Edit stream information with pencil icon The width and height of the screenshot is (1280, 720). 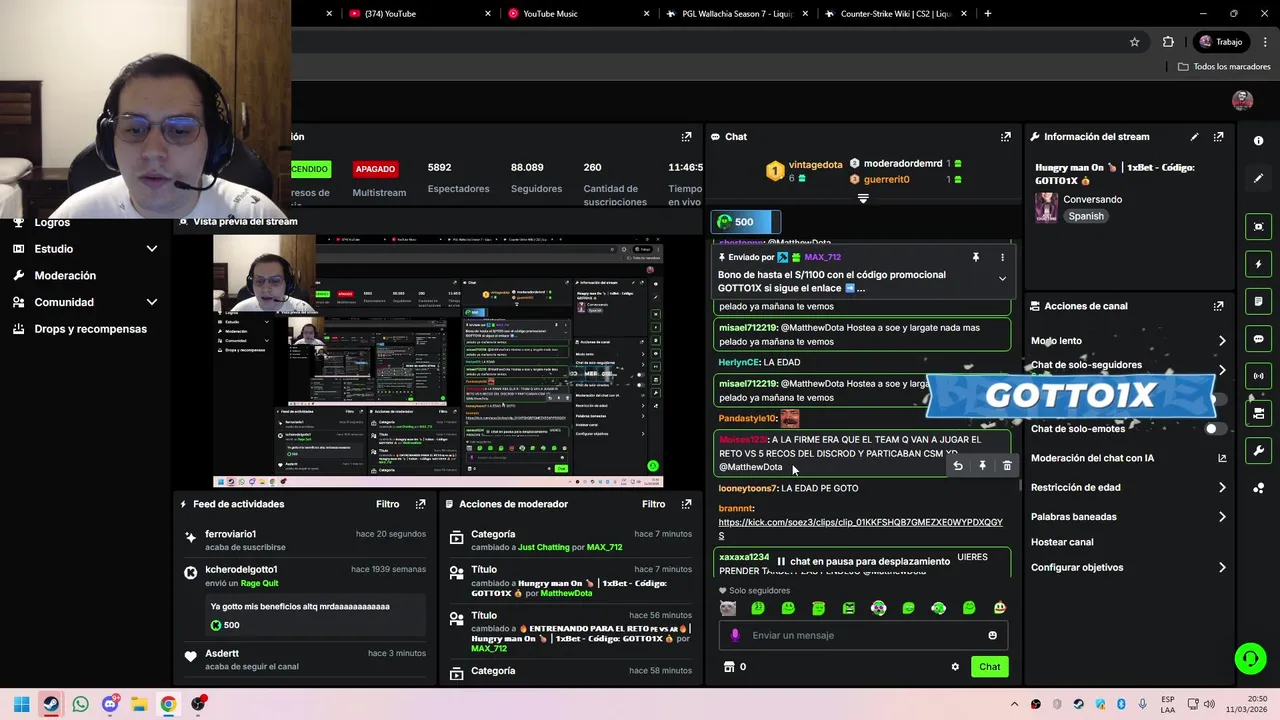tap(1194, 137)
